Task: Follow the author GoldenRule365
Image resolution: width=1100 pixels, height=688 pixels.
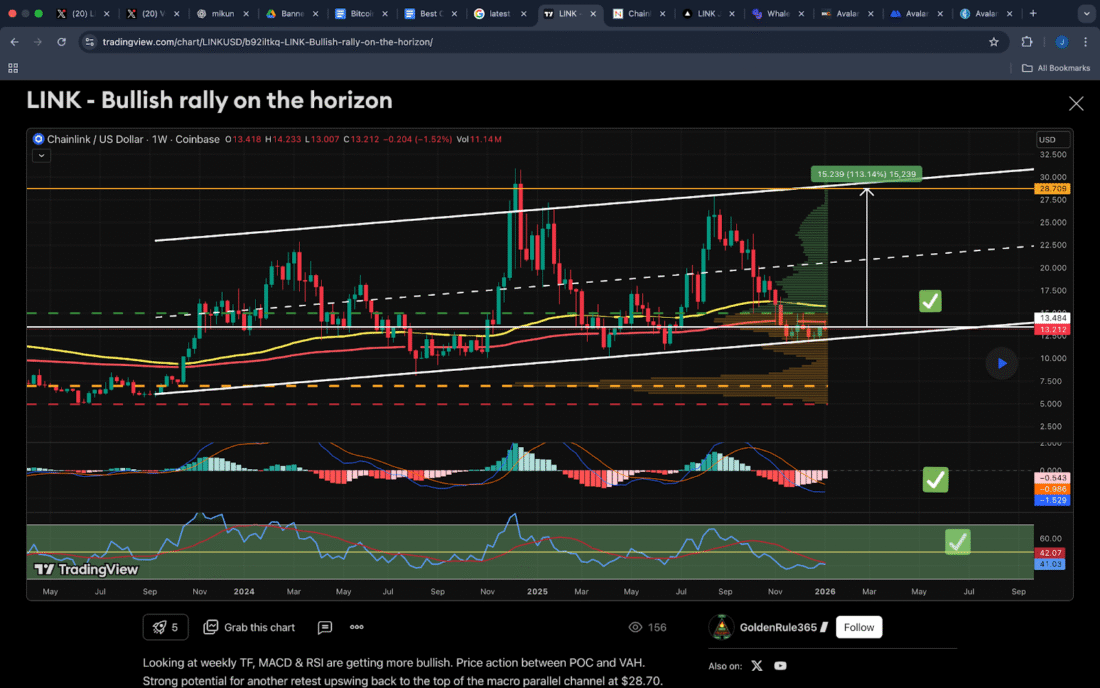Action: pyautogui.click(x=859, y=627)
